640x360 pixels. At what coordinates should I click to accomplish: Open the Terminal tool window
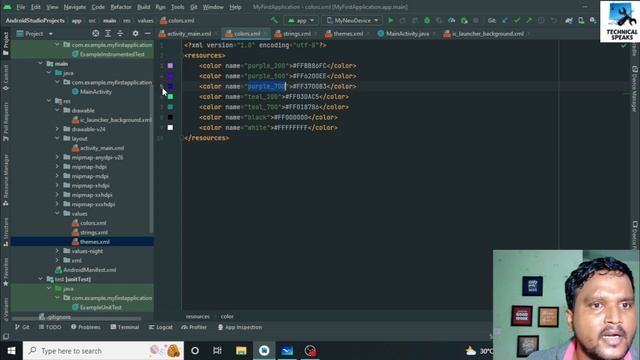(125, 327)
